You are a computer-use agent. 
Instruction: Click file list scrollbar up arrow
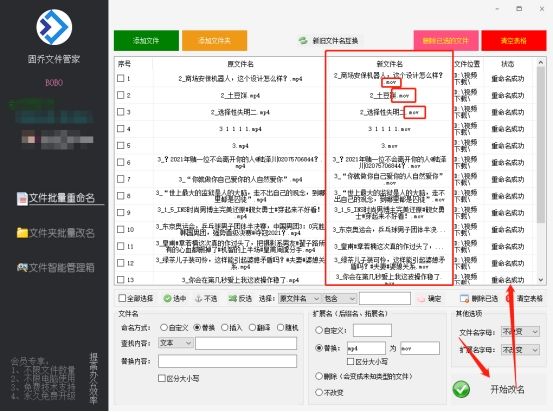(541, 62)
